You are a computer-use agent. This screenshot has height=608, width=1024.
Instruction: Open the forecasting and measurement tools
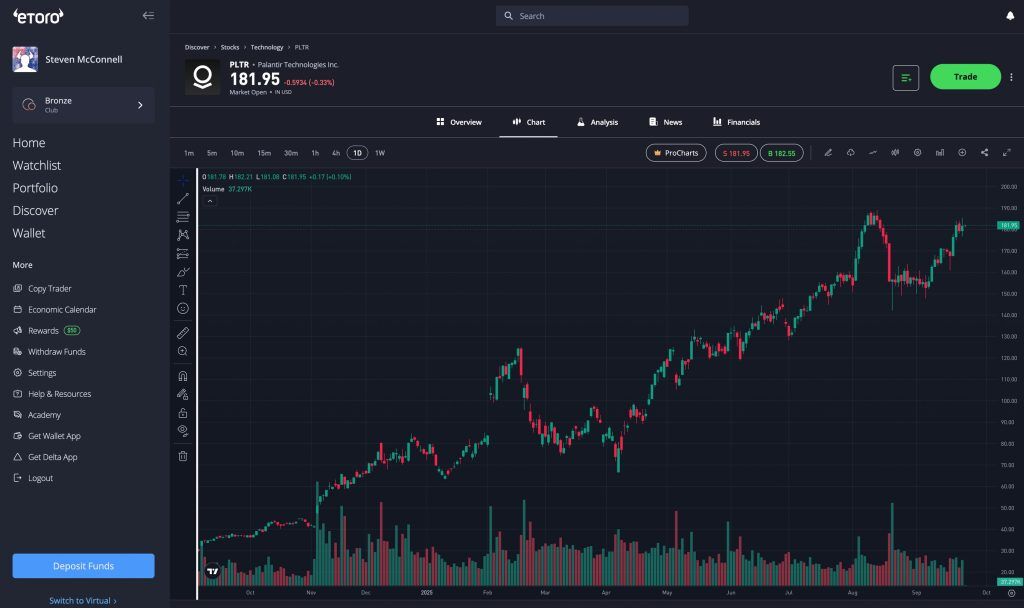[x=183, y=253]
